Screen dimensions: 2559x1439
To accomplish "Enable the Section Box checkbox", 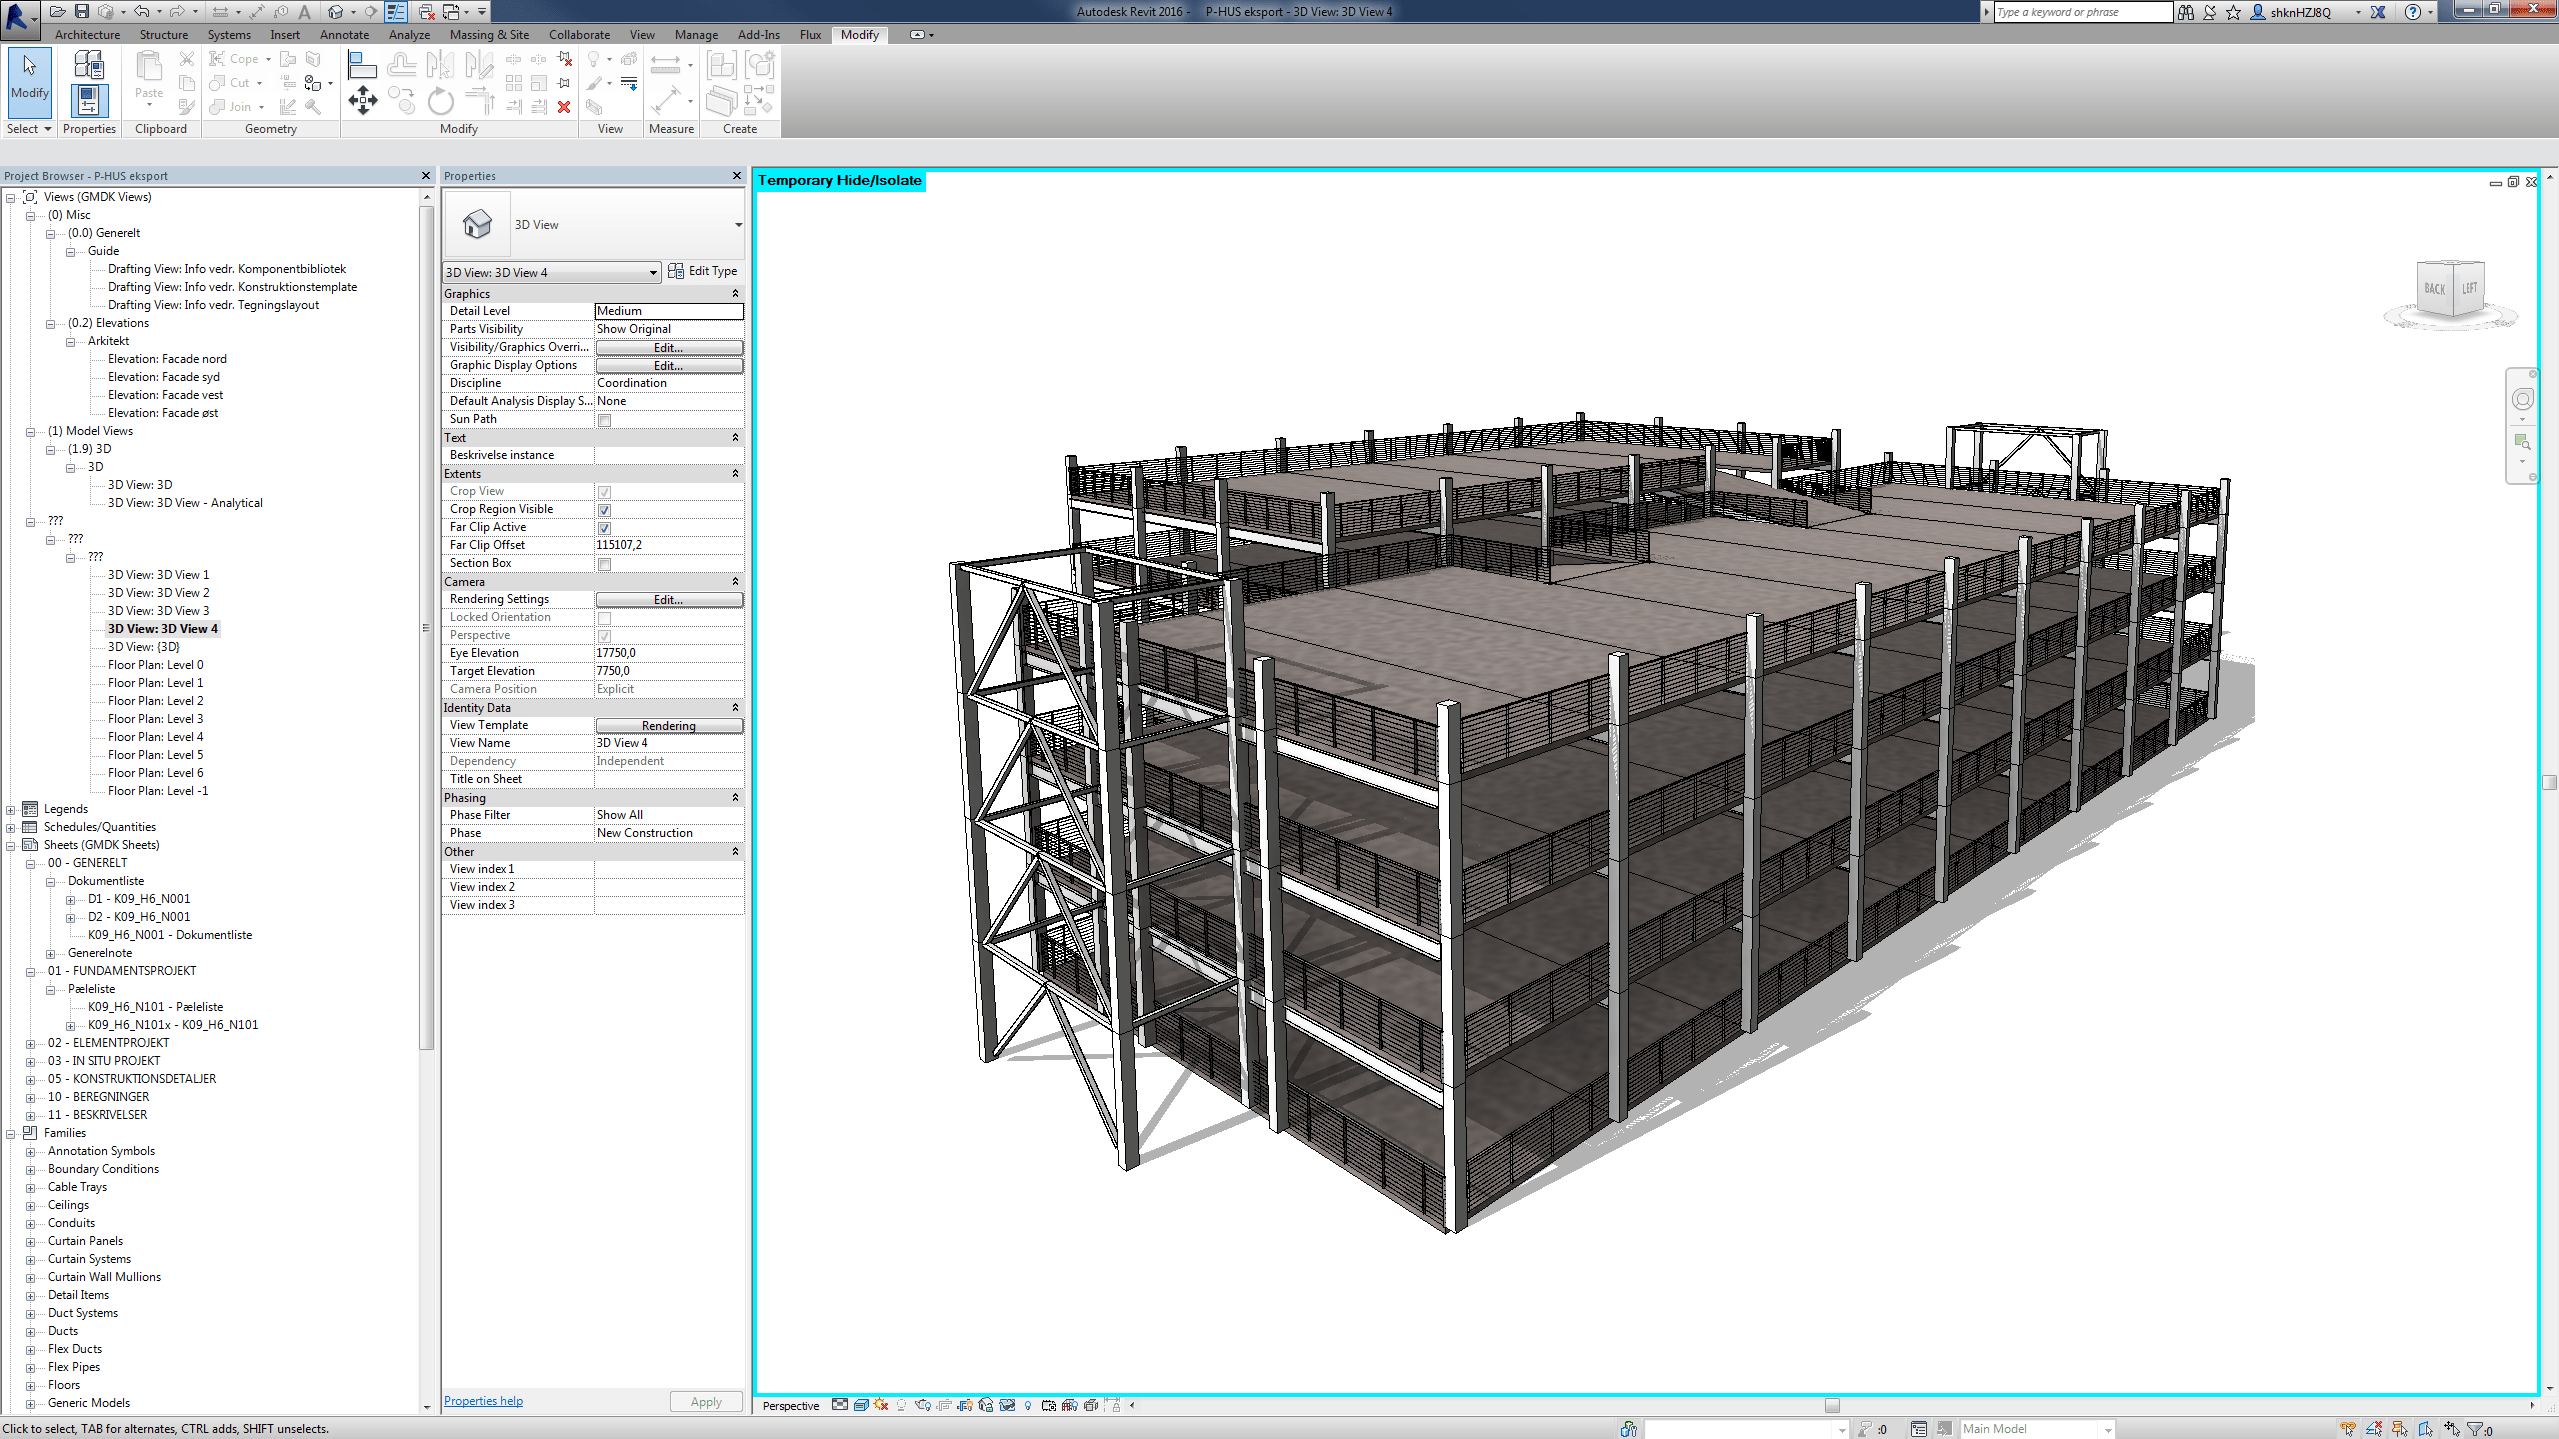I will [605, 563].
